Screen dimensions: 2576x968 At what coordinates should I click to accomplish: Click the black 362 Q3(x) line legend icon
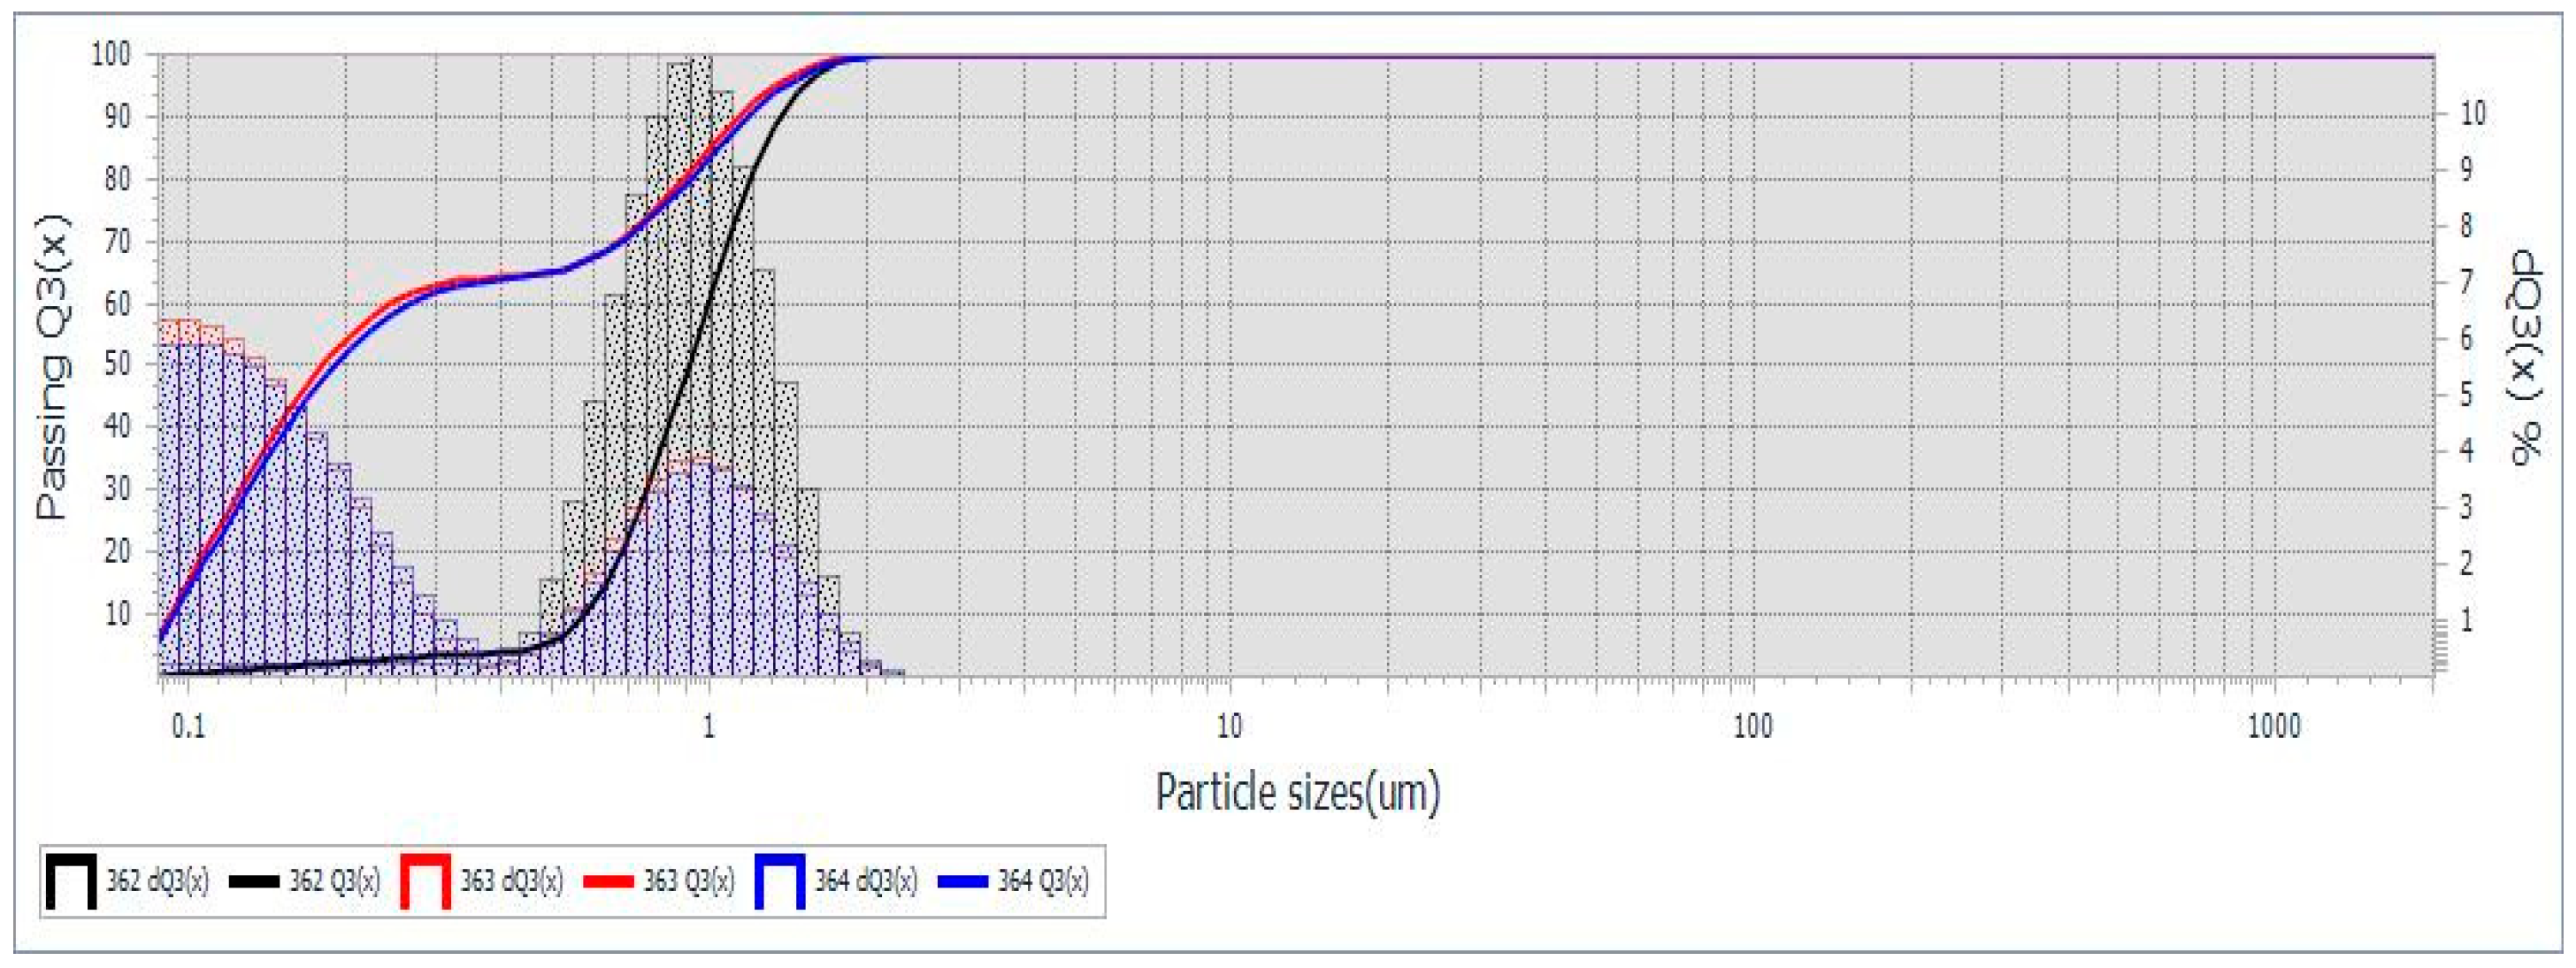(x=254, y=881)
